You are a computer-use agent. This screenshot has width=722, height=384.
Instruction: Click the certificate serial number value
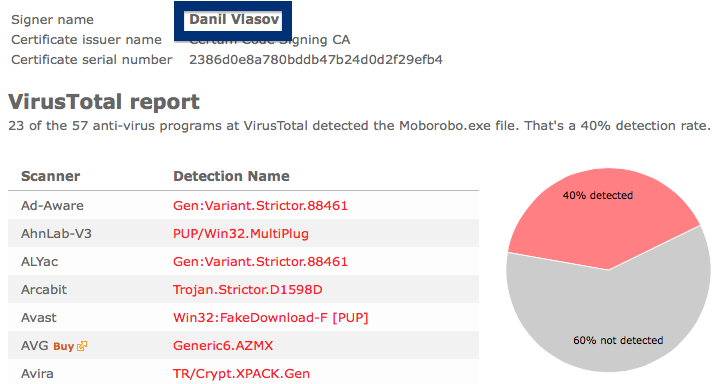click(x=316, y=60)
